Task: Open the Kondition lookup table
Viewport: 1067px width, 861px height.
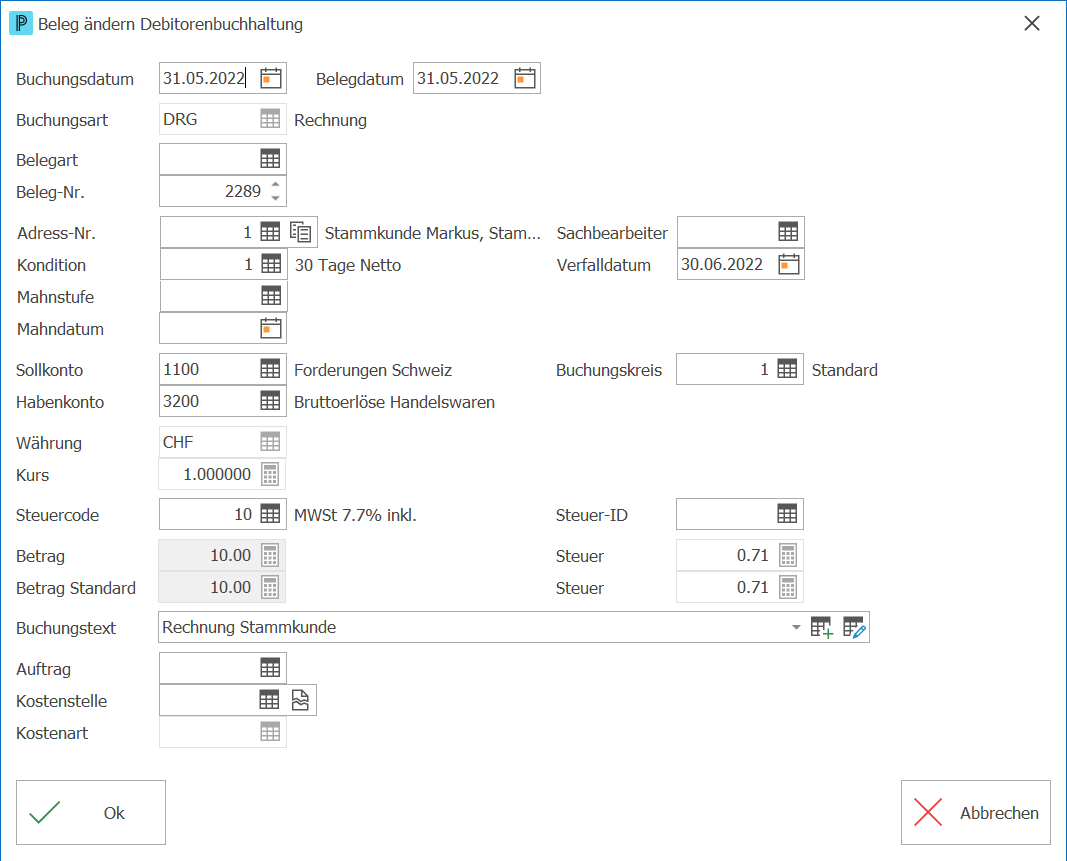Action: point(271,264)
